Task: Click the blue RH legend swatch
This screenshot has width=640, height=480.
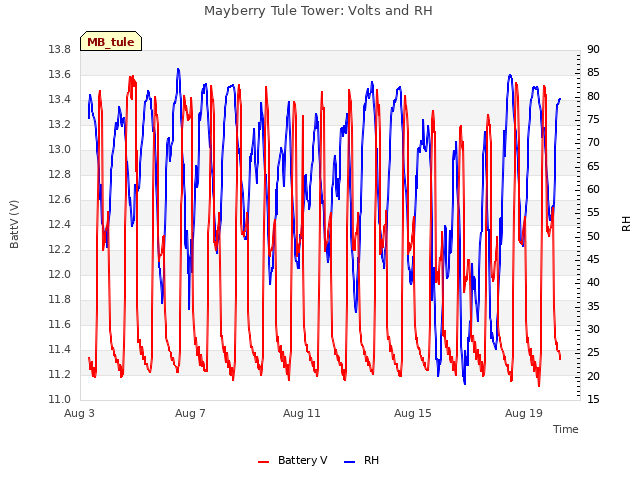Action: coord(350,461)
